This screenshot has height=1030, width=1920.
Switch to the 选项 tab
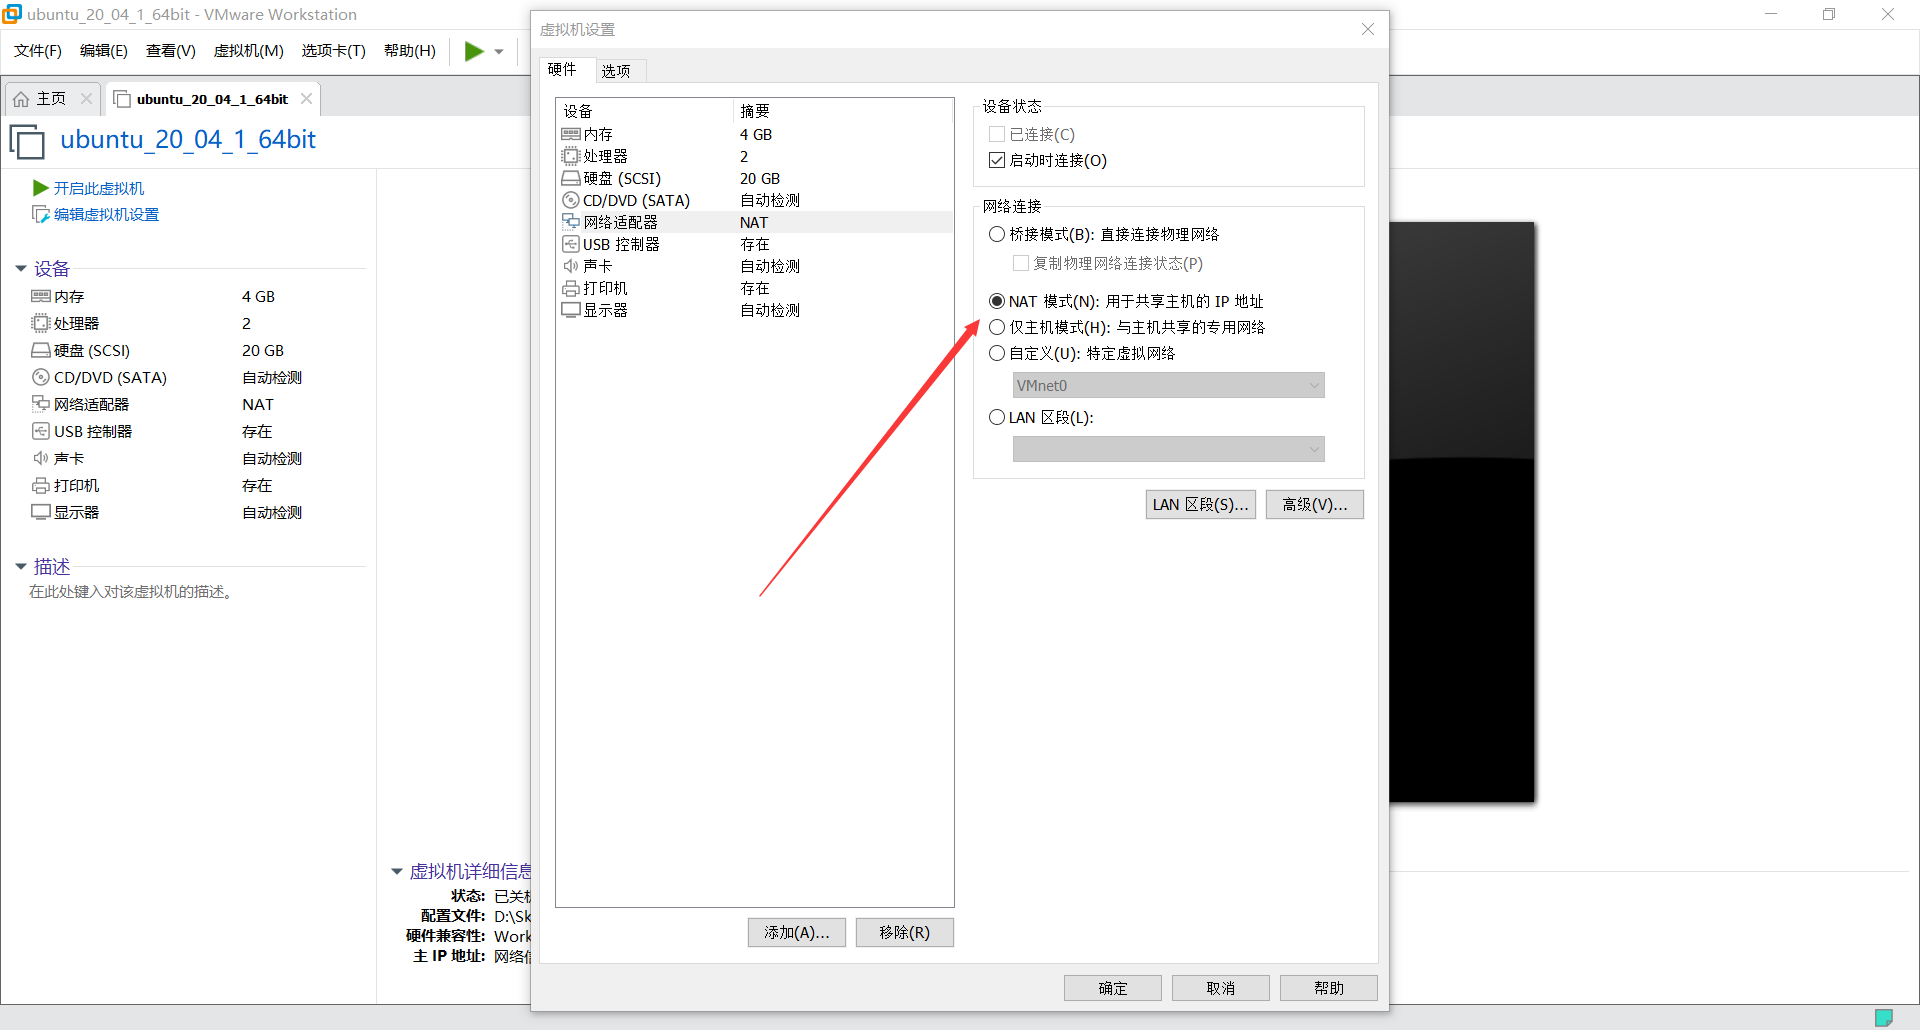[x=617, y=70]
